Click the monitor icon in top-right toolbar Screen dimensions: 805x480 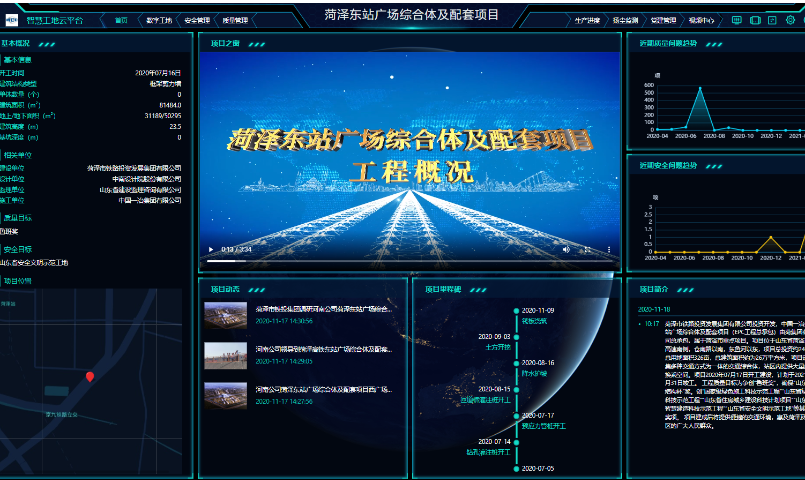pyautogui.click(x=737, y=20)
